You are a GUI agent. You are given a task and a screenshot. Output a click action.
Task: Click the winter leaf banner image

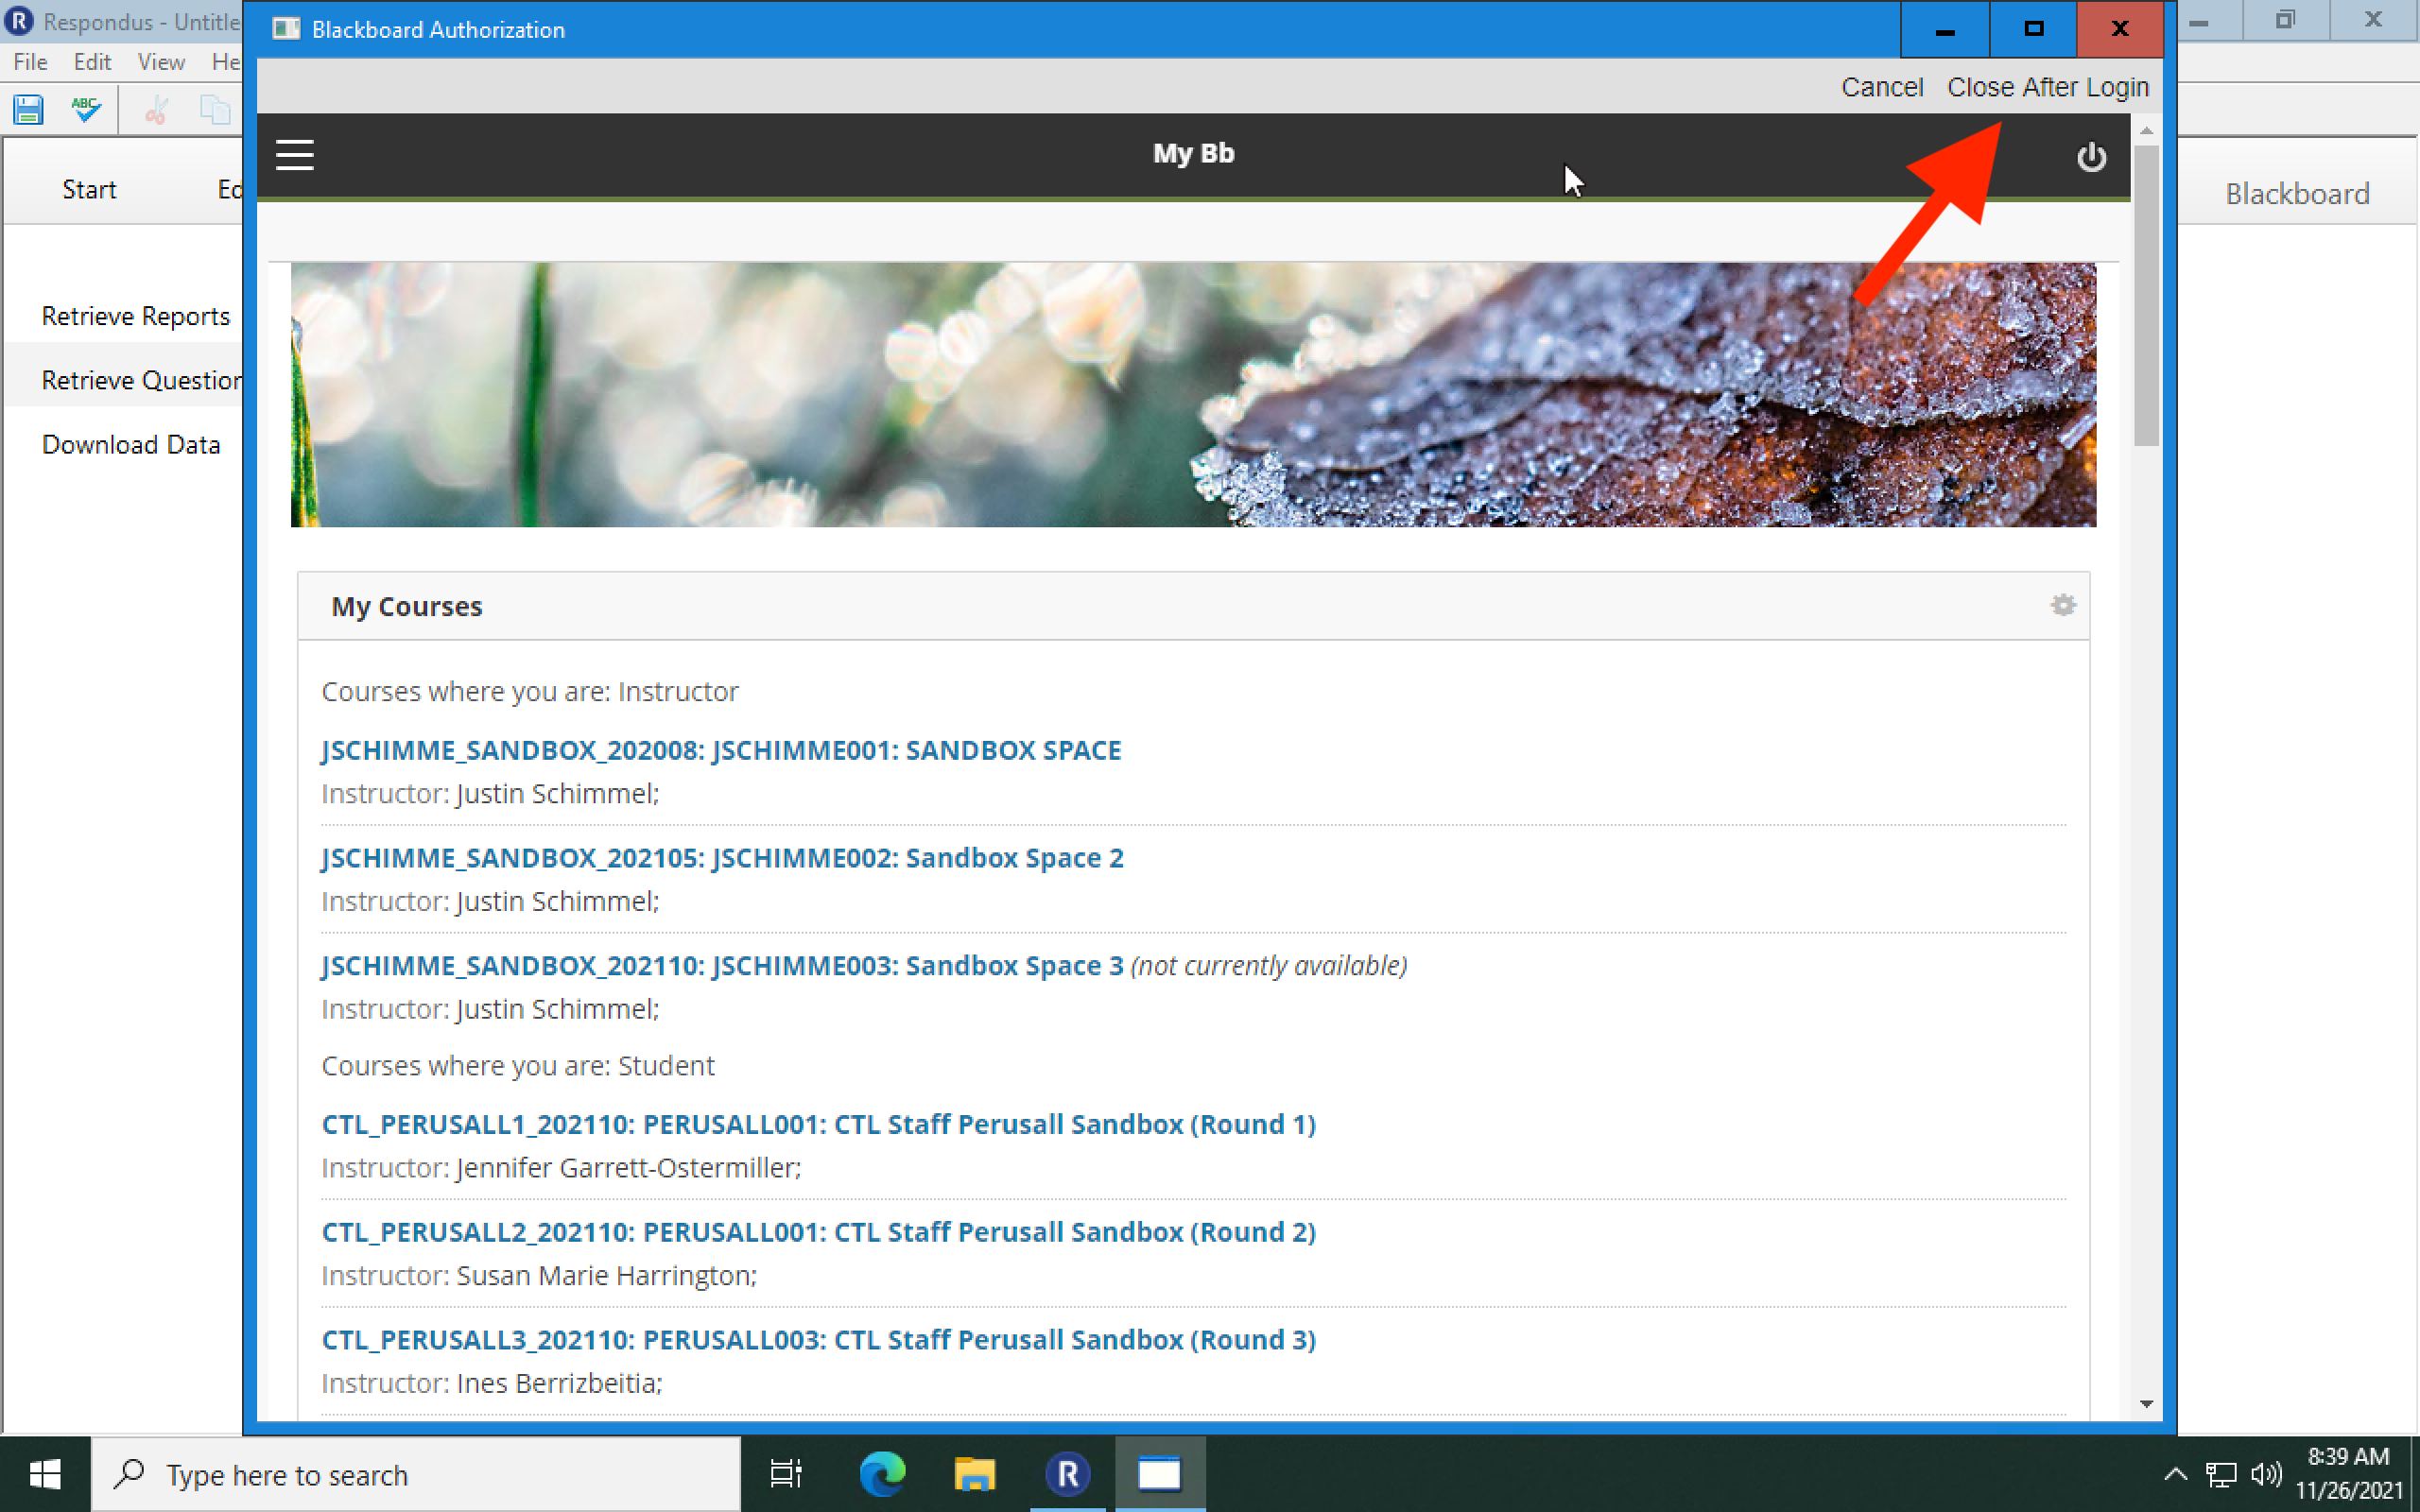click(1193, 395)
